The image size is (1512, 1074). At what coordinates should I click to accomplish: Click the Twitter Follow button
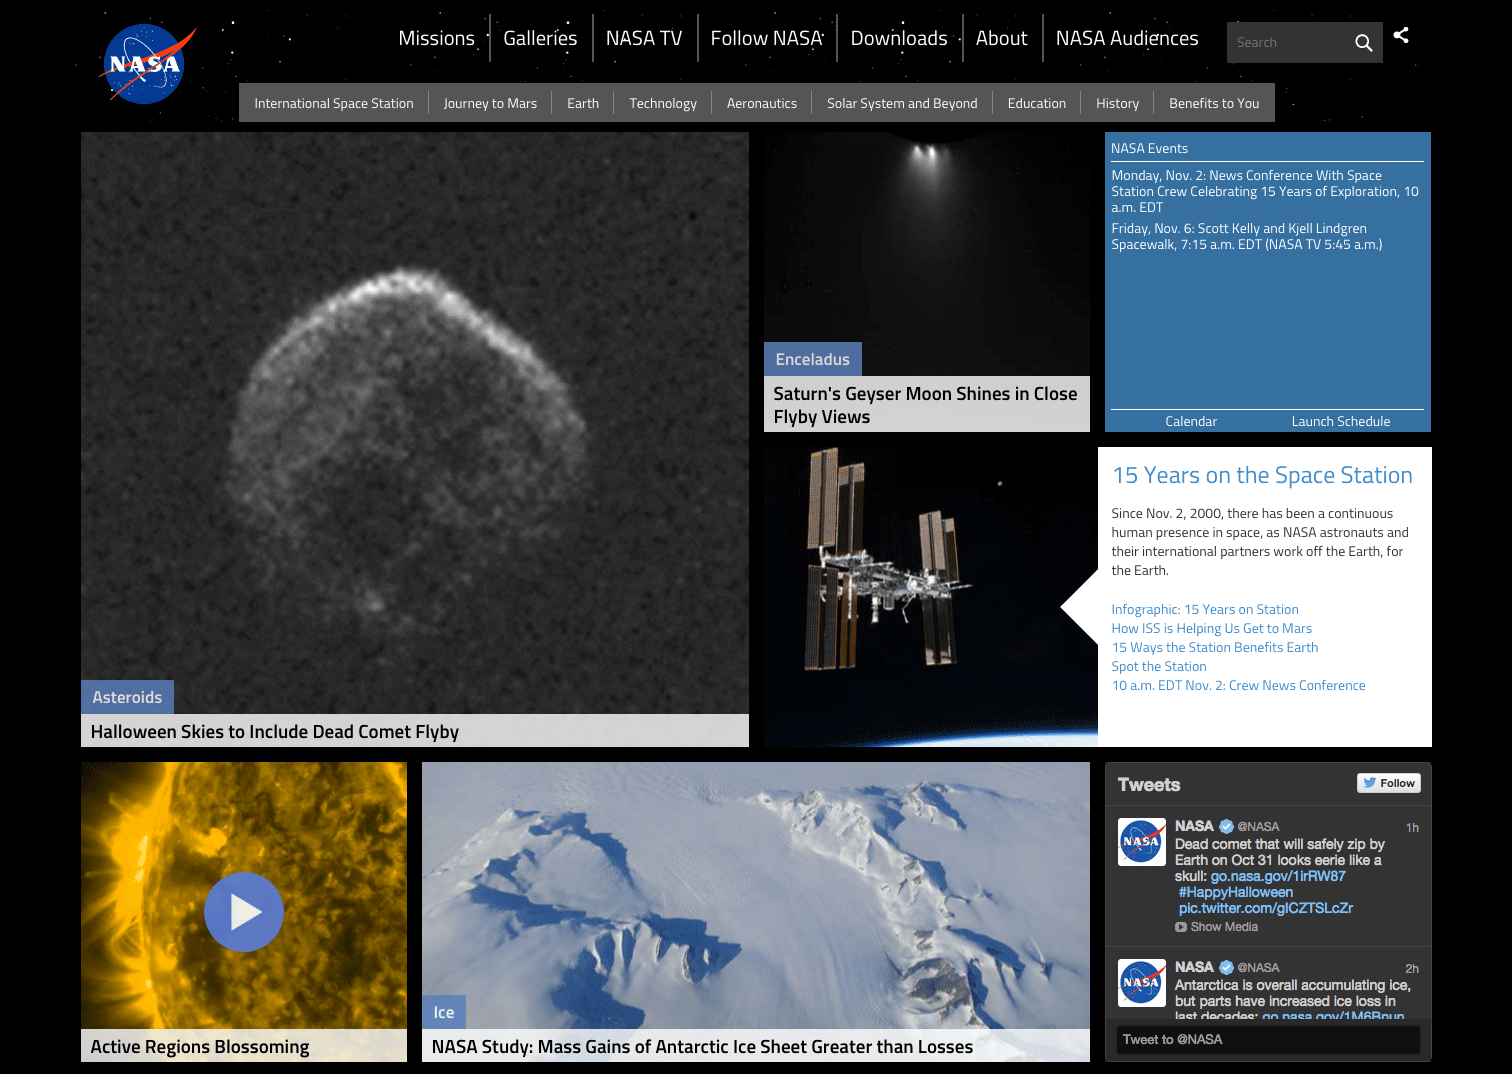(1389, 783)
